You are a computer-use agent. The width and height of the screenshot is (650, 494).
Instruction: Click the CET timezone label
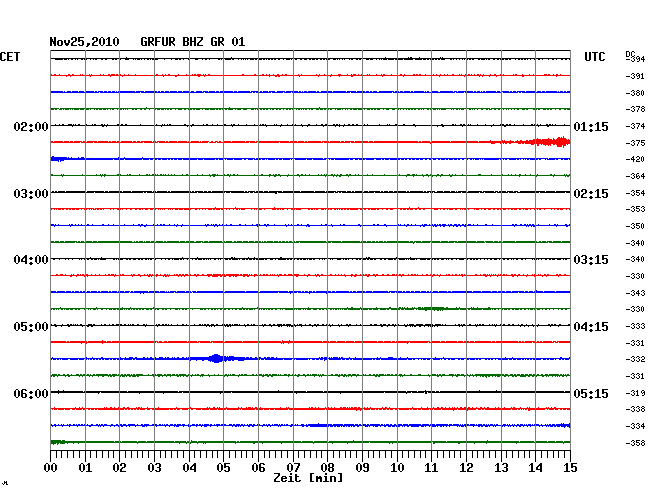point(10,57)
